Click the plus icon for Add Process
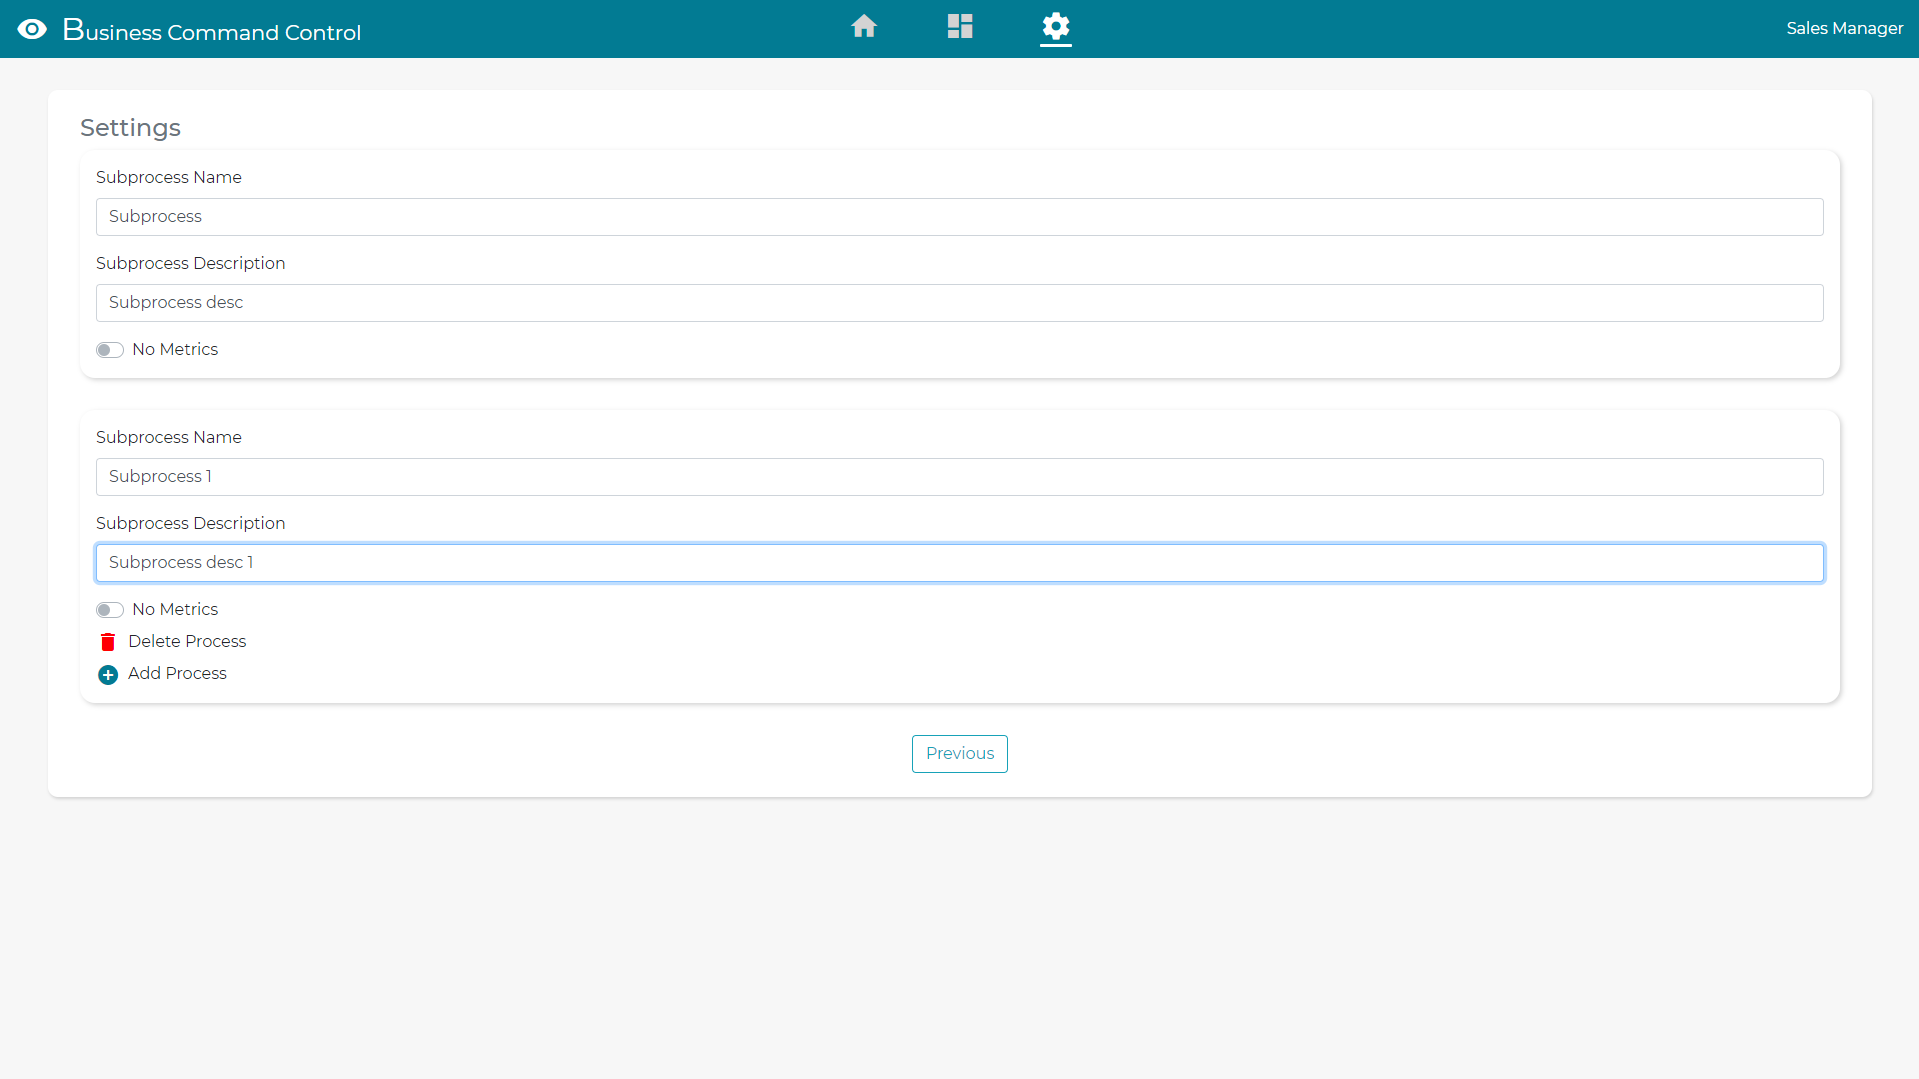Screen dimensions: 1919x1079 point(108,675)
